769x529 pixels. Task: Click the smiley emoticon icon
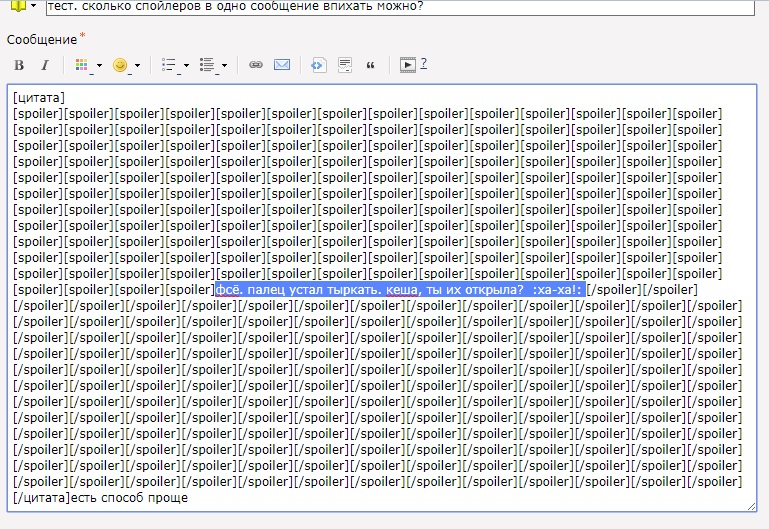click(121, 65)
